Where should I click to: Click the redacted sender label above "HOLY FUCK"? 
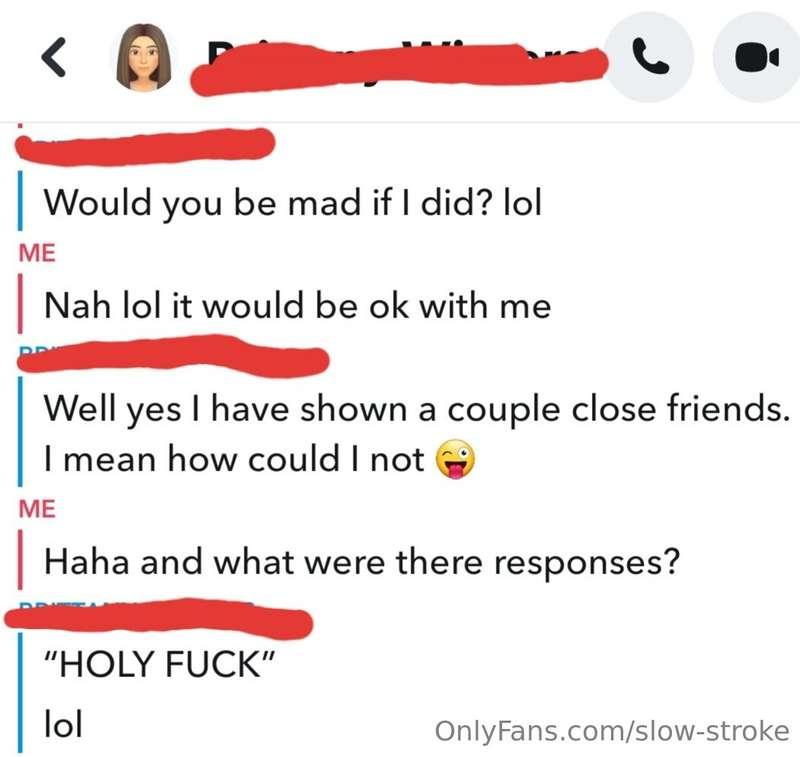coord(158,619)
